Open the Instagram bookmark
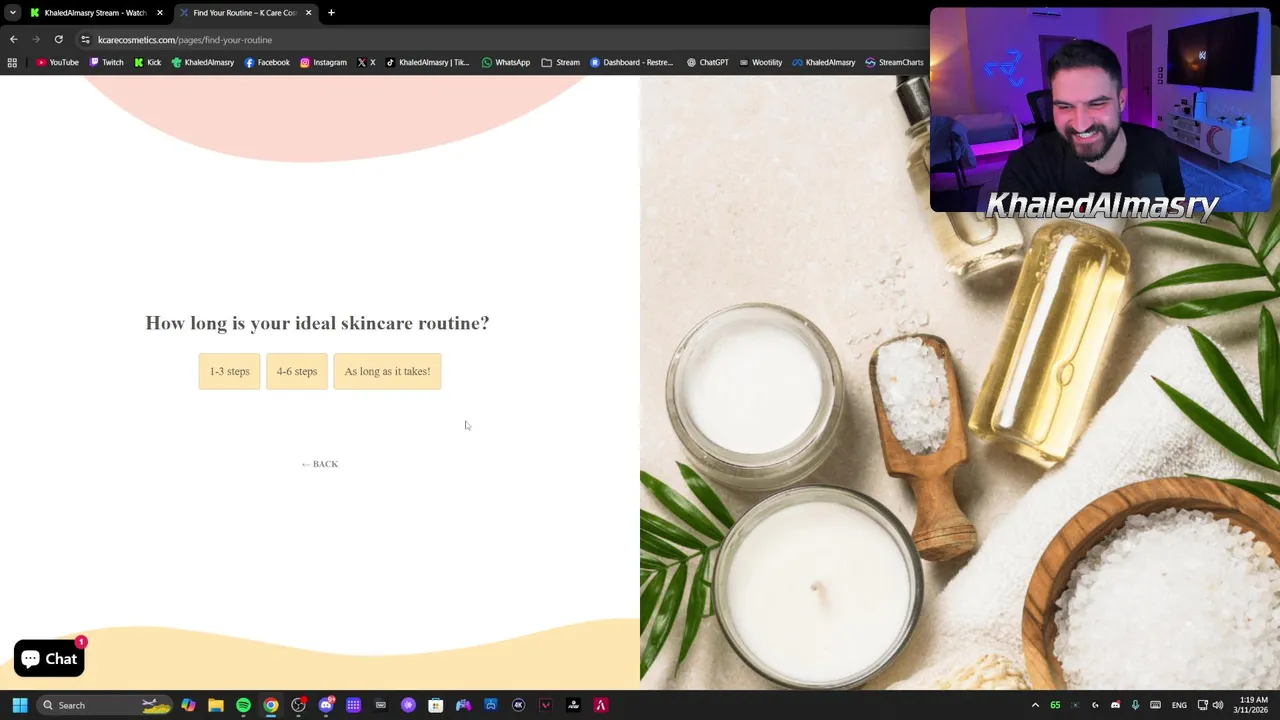Screen dimensions: 1280x720 pyautogui.click(x=323, y=62)
